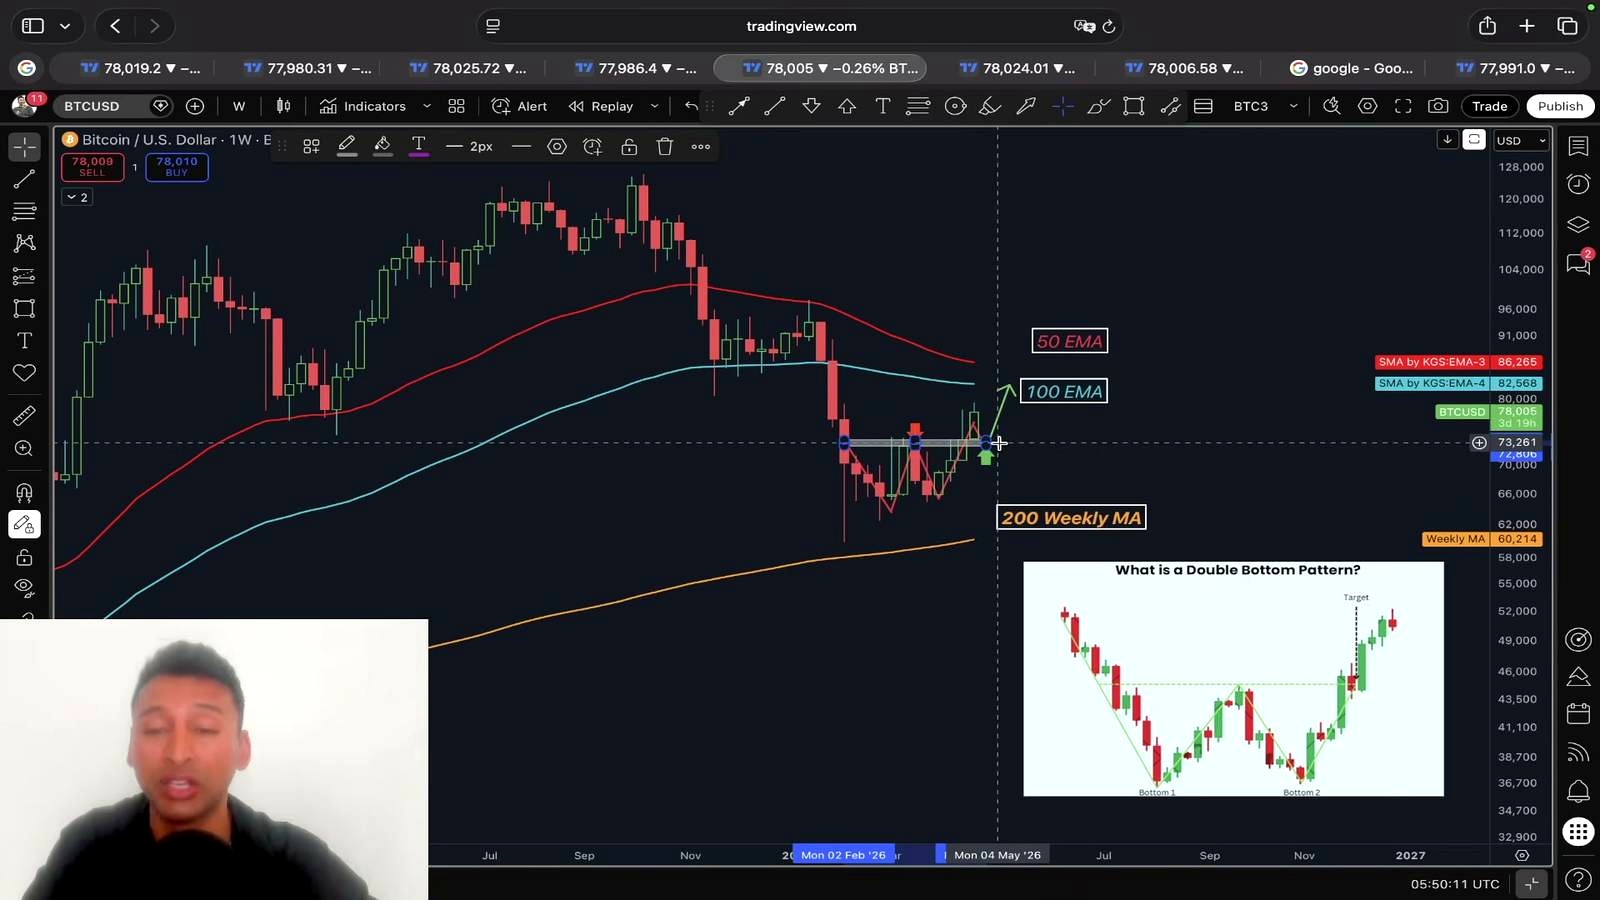1600x900 pixels.
Task: Toggle magnet mode for drawings
Action: [24, 492]
